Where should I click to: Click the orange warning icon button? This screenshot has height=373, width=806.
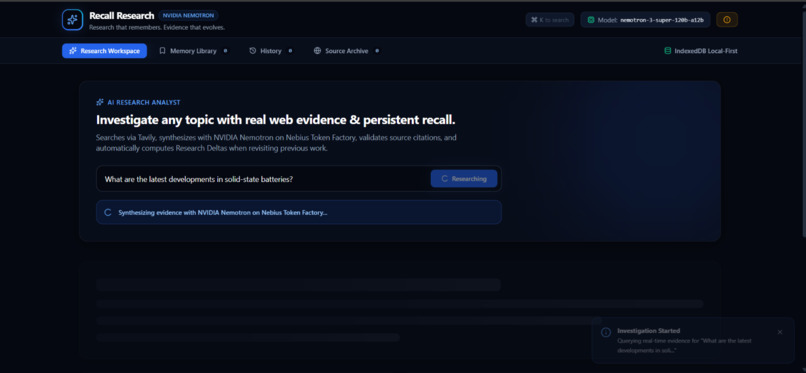pos(727,20)
